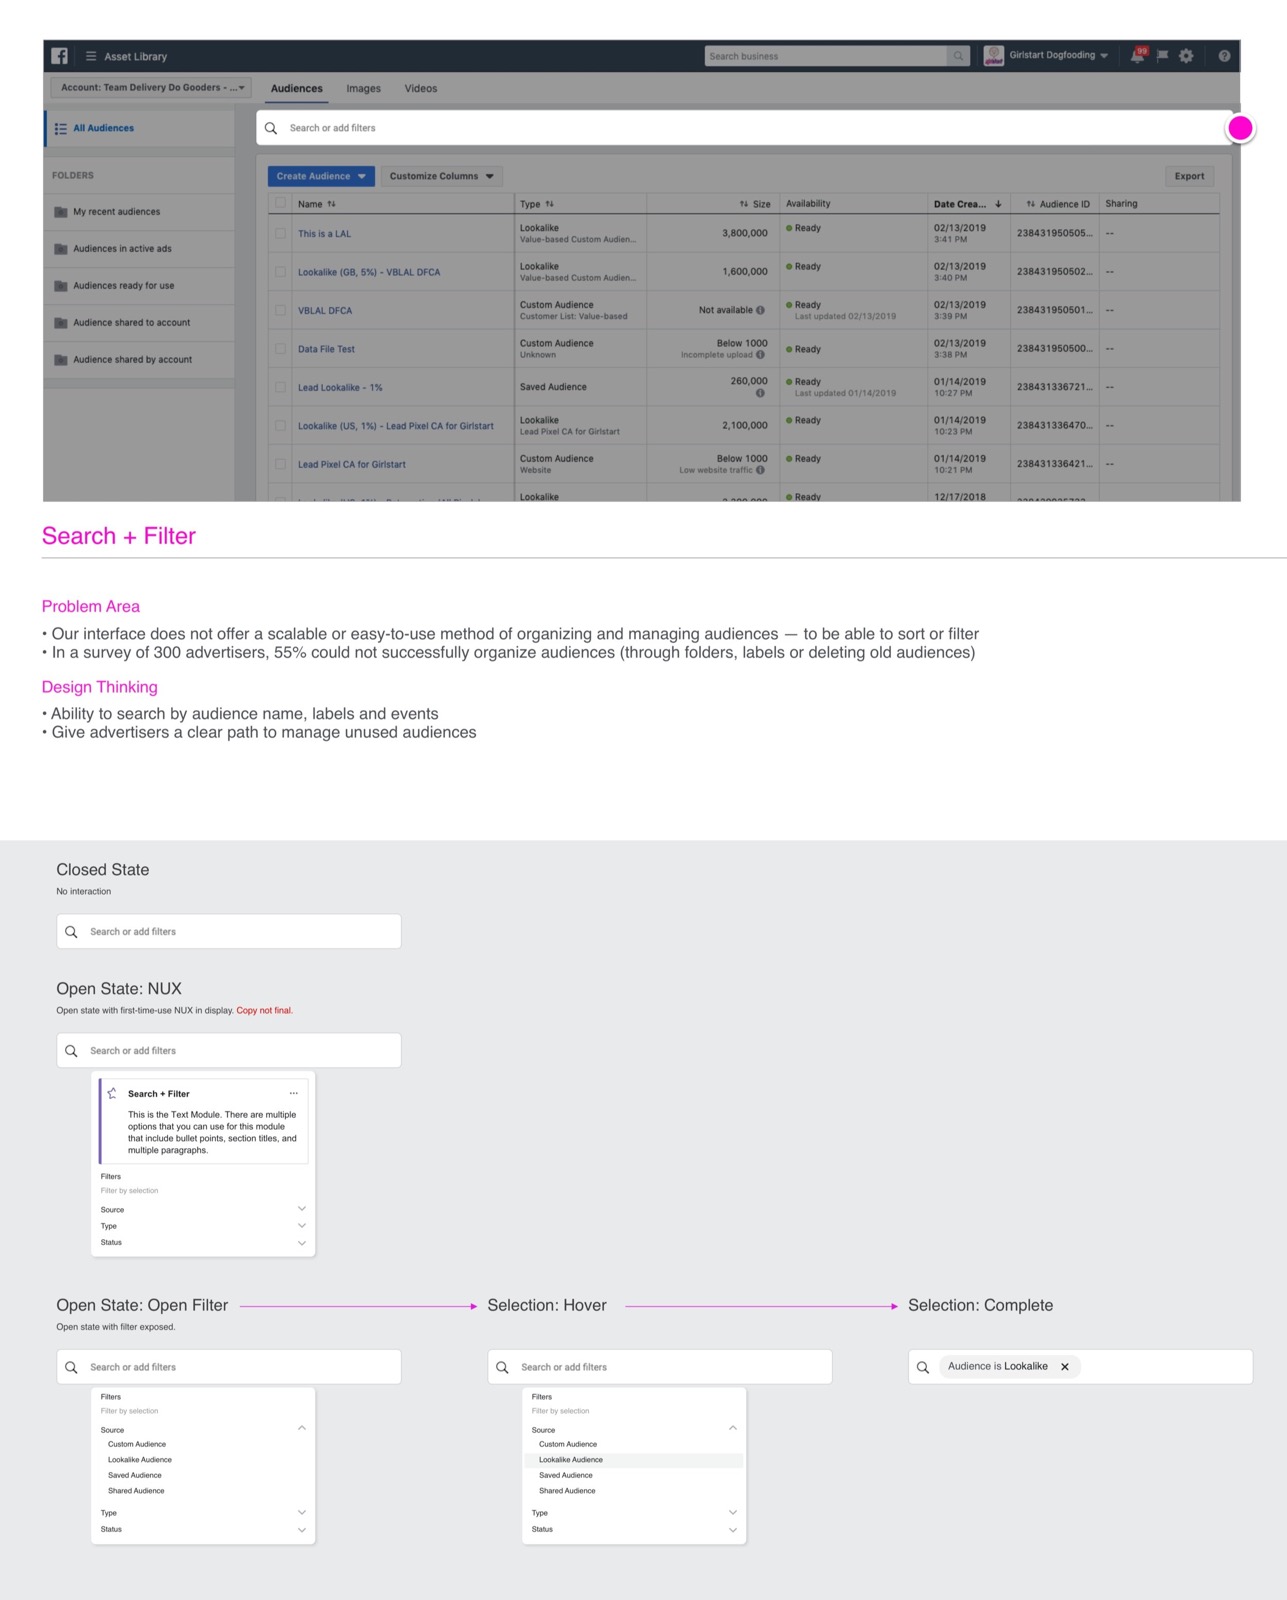The image size is (1287, 1600).
Task: Click info icon beside Not available
Action: pyautogui.click(x=760, y=310)
